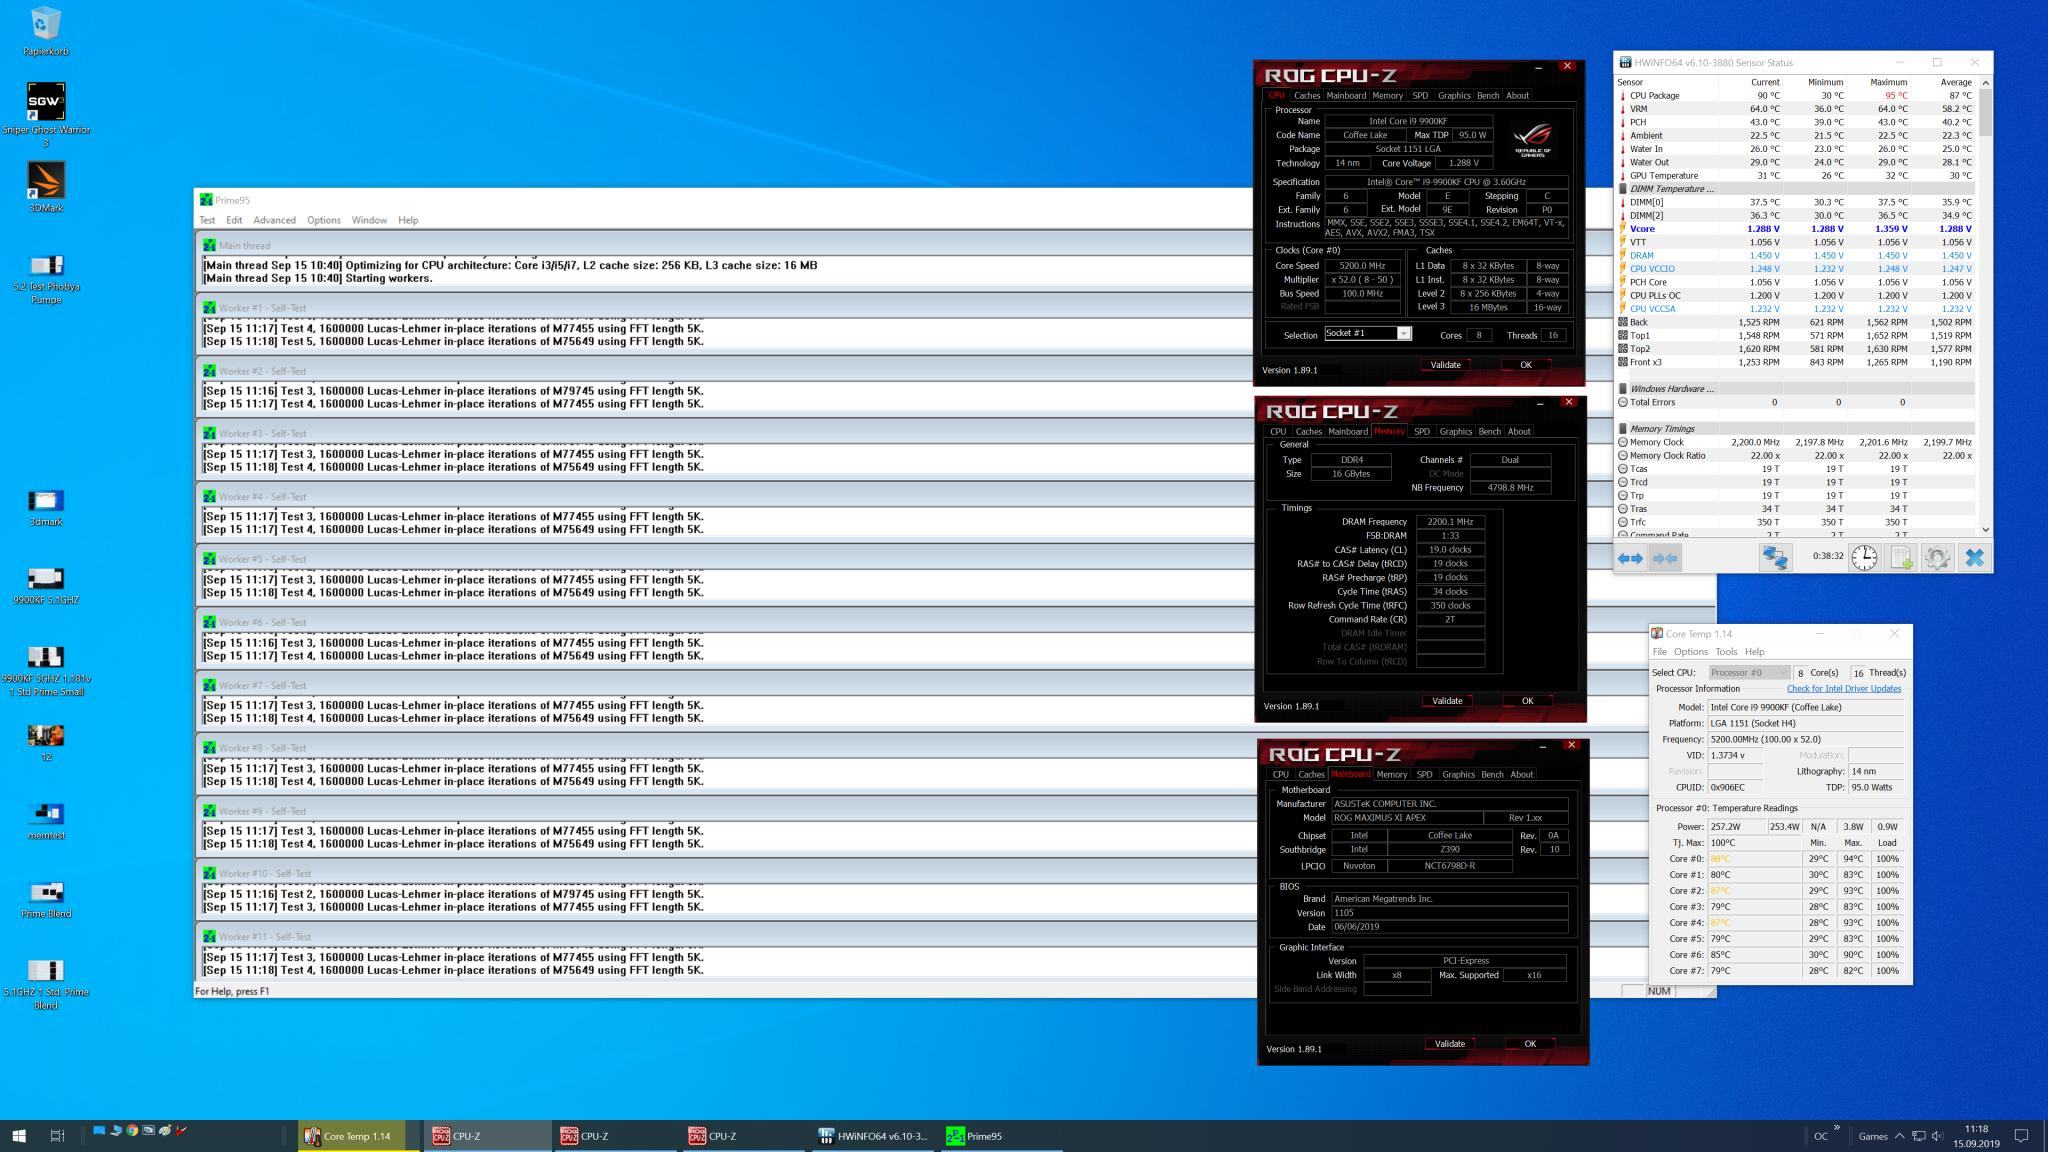
Task: Open Prime95 Test menu
Action: pos(207,220)
